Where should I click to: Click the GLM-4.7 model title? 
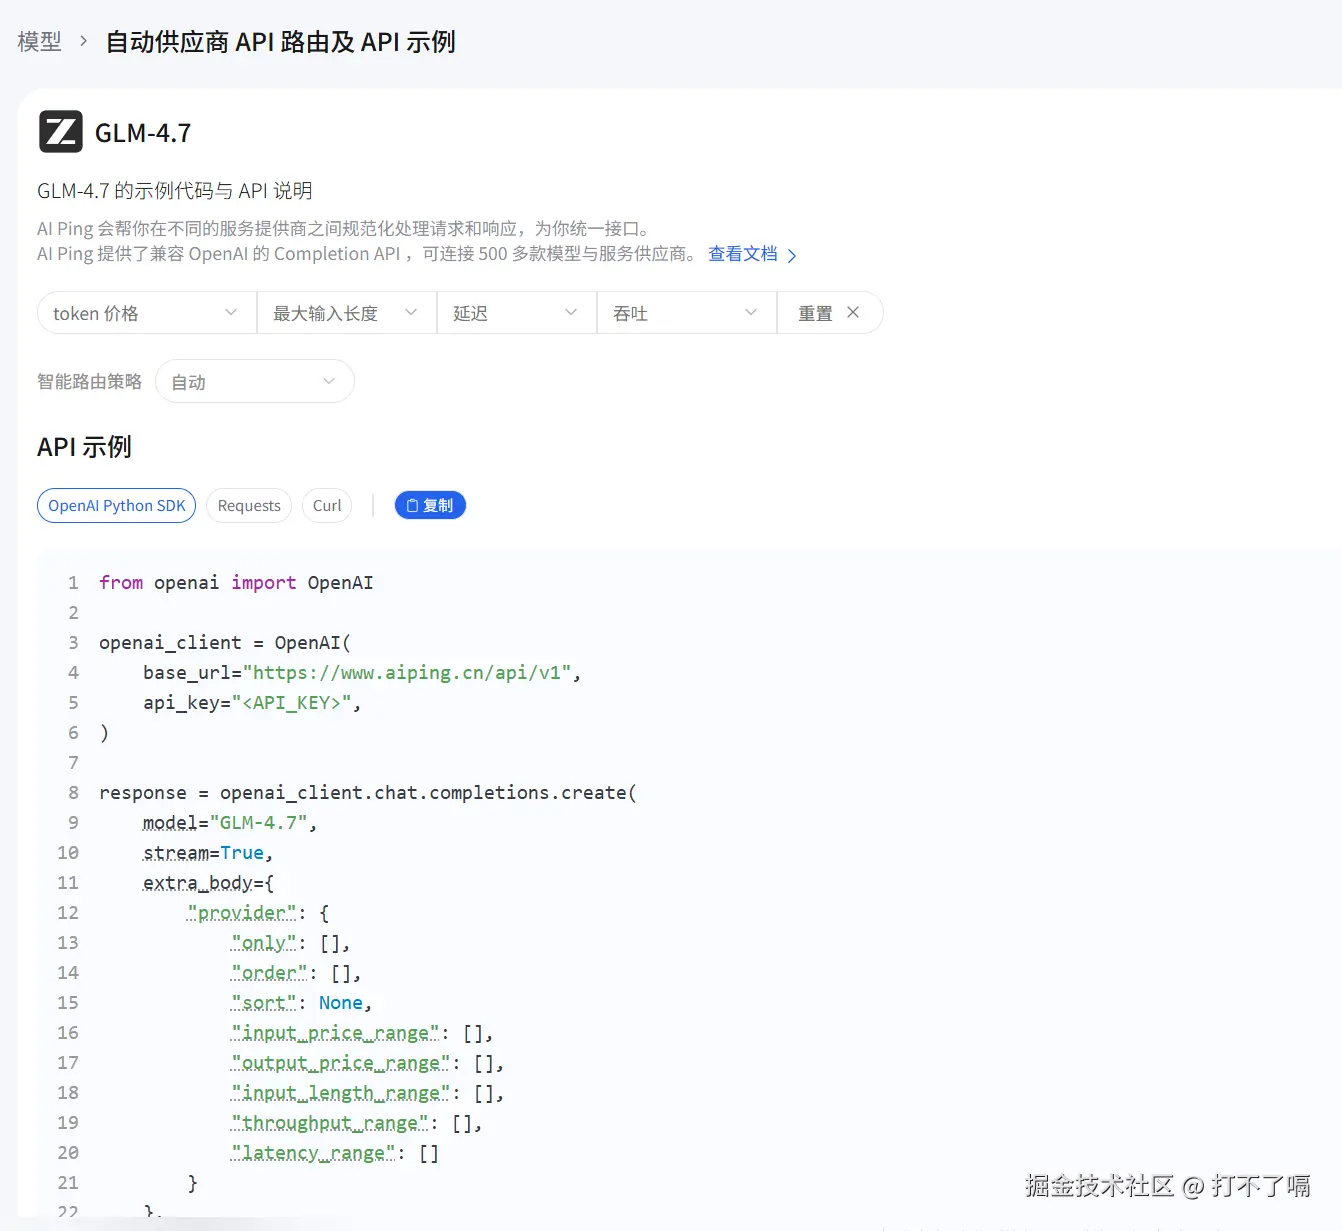point(143,132)
